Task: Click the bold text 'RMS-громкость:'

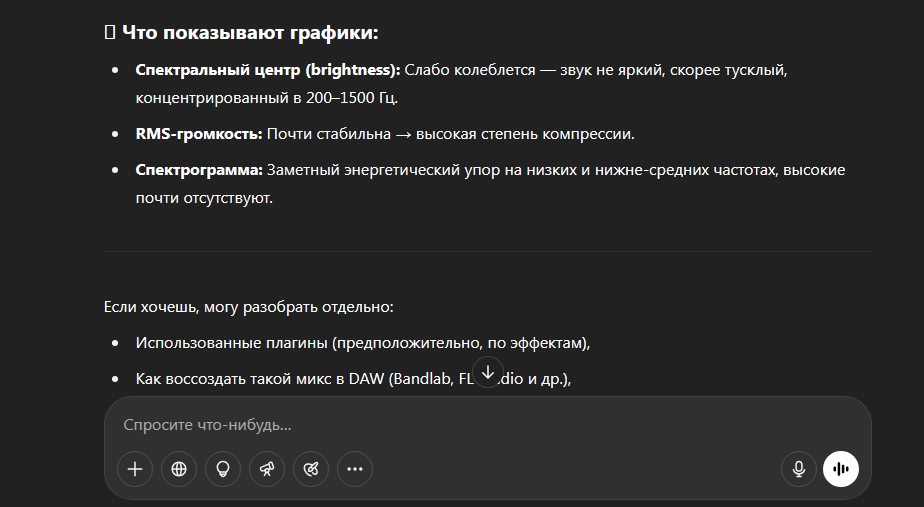Action: pos(199,134)
